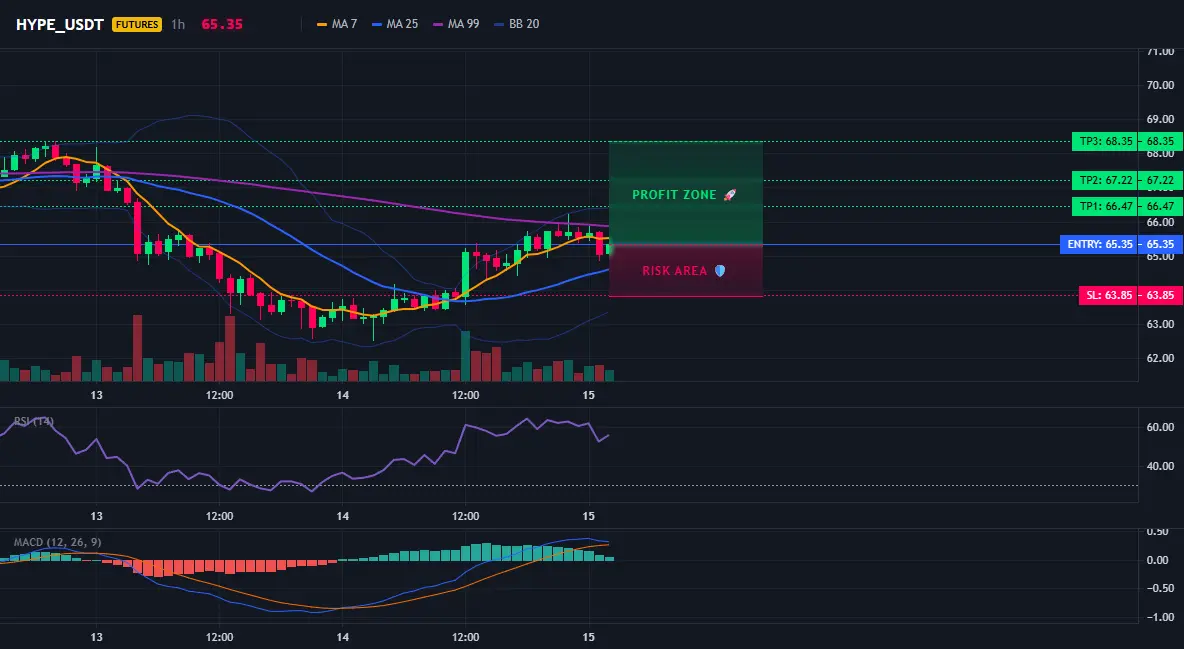
Task: Click the 69.00 price axis label
Action: coord(1160,119)
